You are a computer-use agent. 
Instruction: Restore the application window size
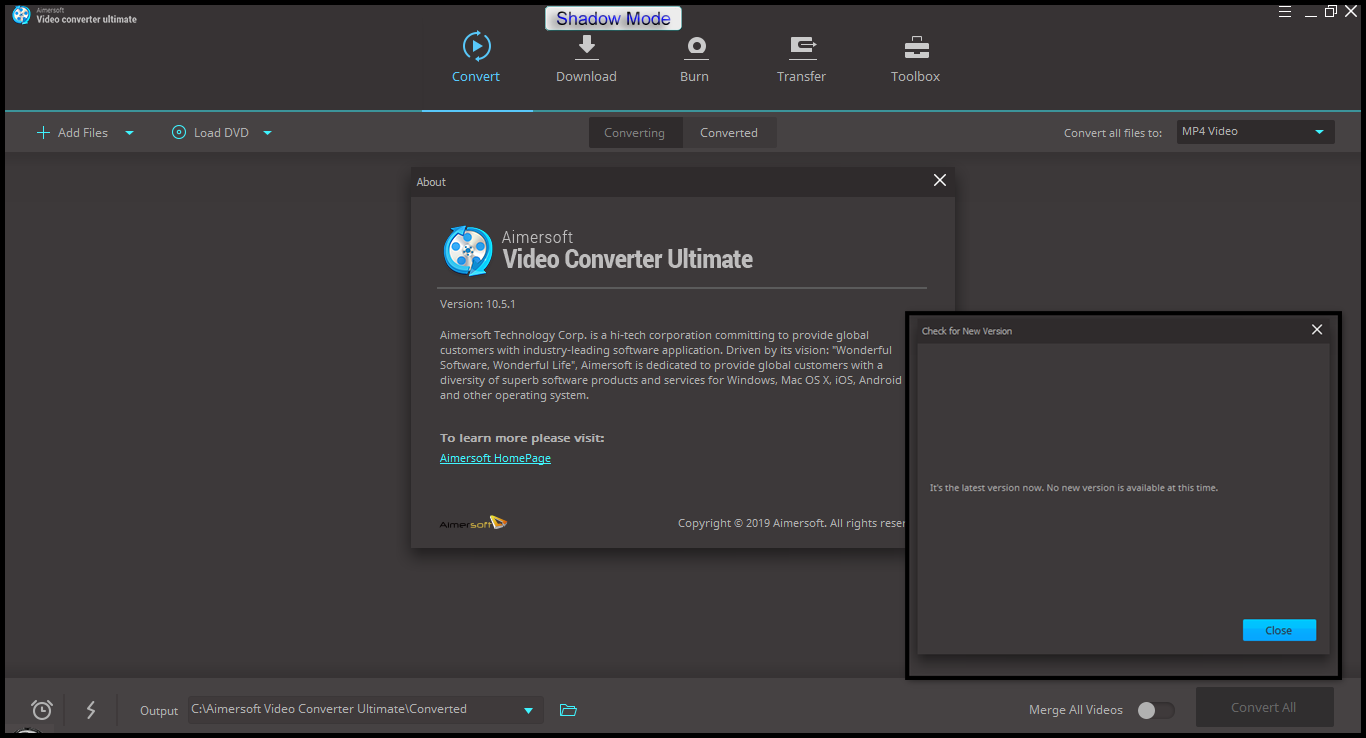(x=1331, y=11)
